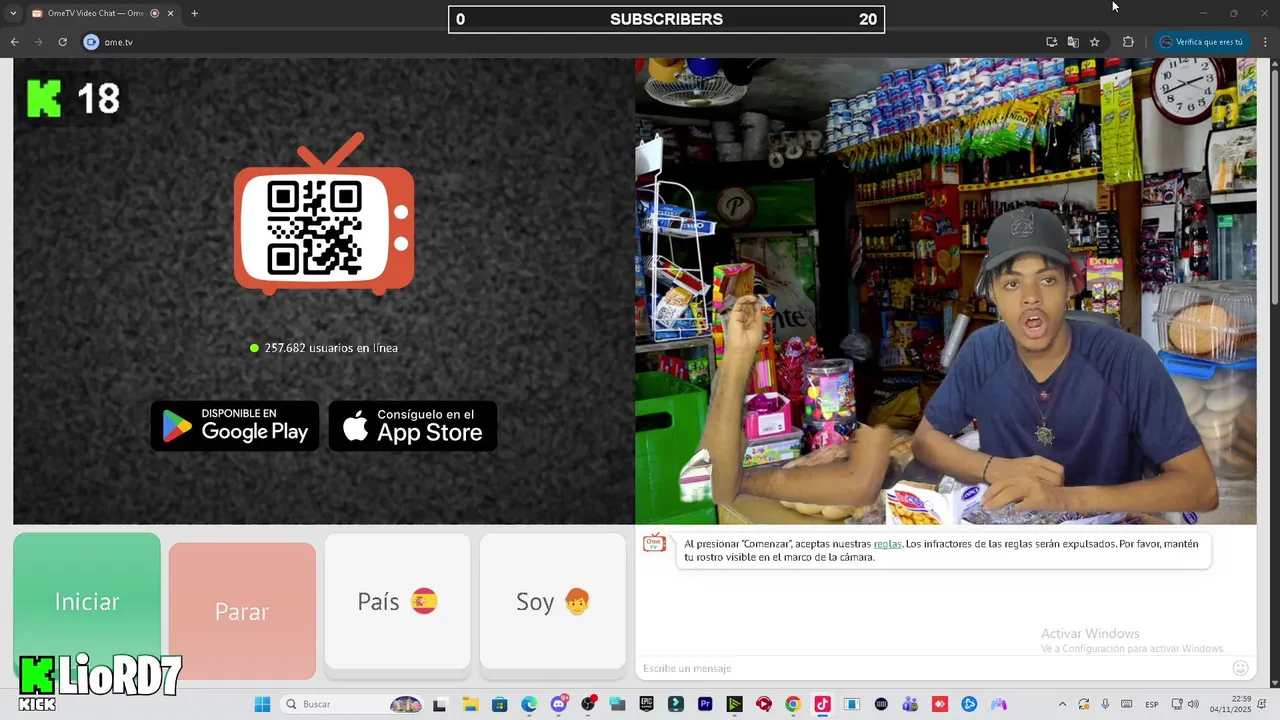Screen dimensions: 1280x720
Task: Show hidden system tray icons
Action: (x=1062, y=704)
